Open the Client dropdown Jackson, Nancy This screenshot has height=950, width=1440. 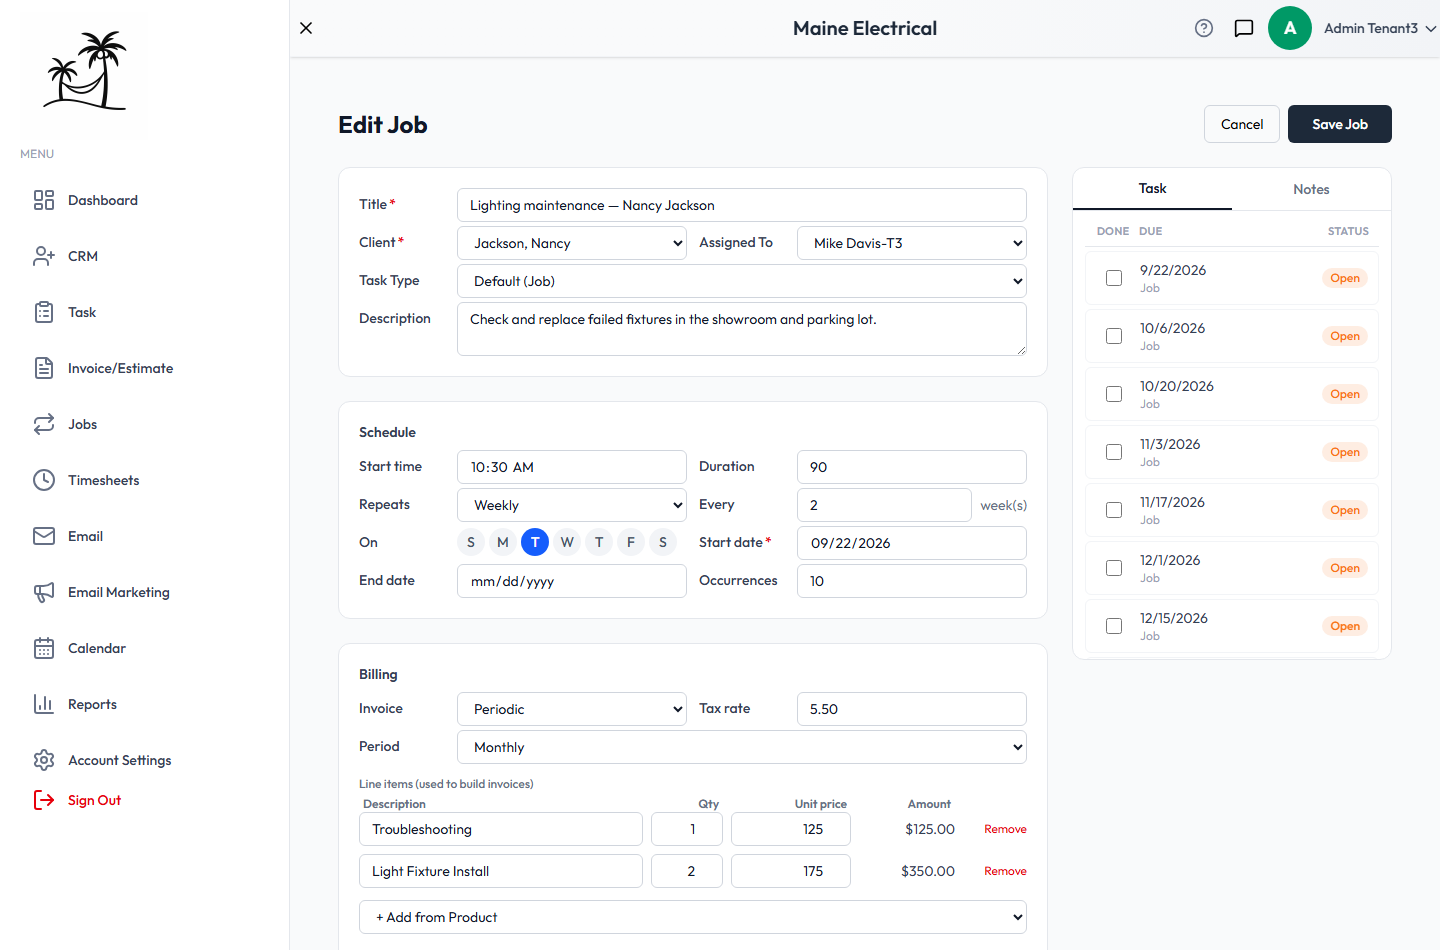click(x=572, y=243)
